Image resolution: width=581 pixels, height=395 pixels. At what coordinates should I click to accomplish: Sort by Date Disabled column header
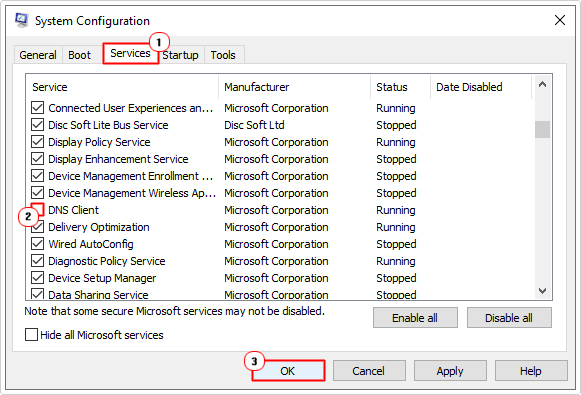point(481,87)
